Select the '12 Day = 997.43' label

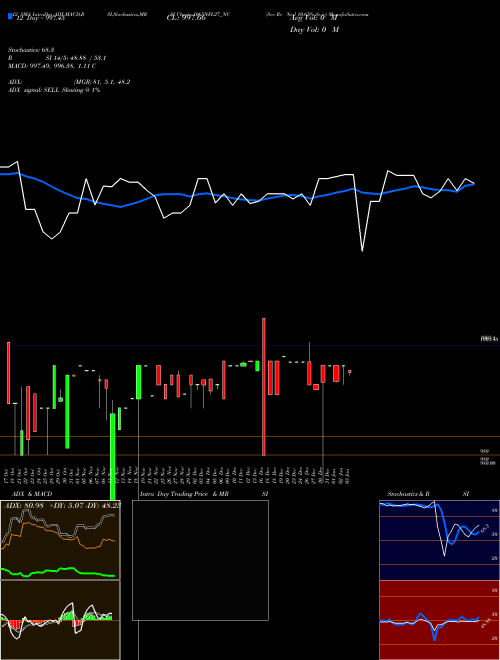click(x=40, y=18)
